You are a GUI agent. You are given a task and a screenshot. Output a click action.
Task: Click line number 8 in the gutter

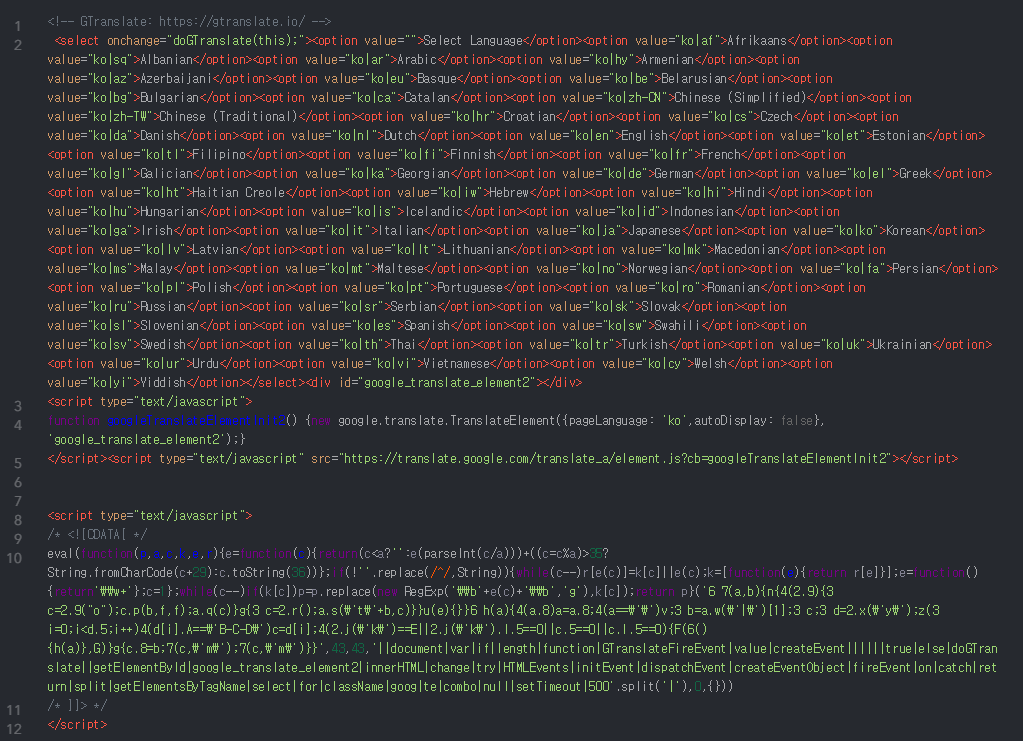[x=18, y=520]
